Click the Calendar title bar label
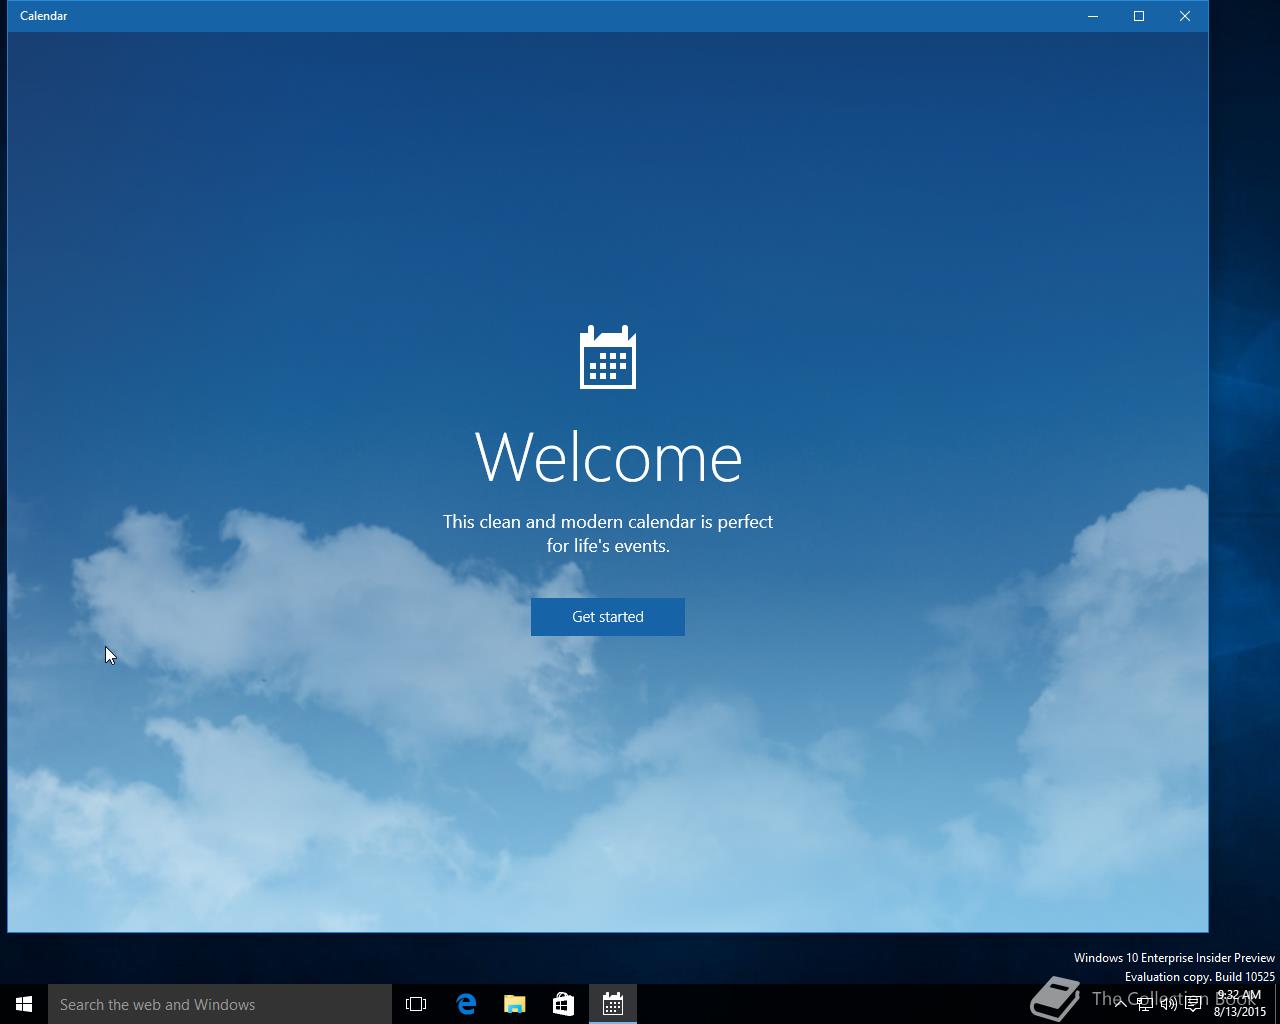The height and width of the screenshot is (1024, 1280). coord(44,16)
